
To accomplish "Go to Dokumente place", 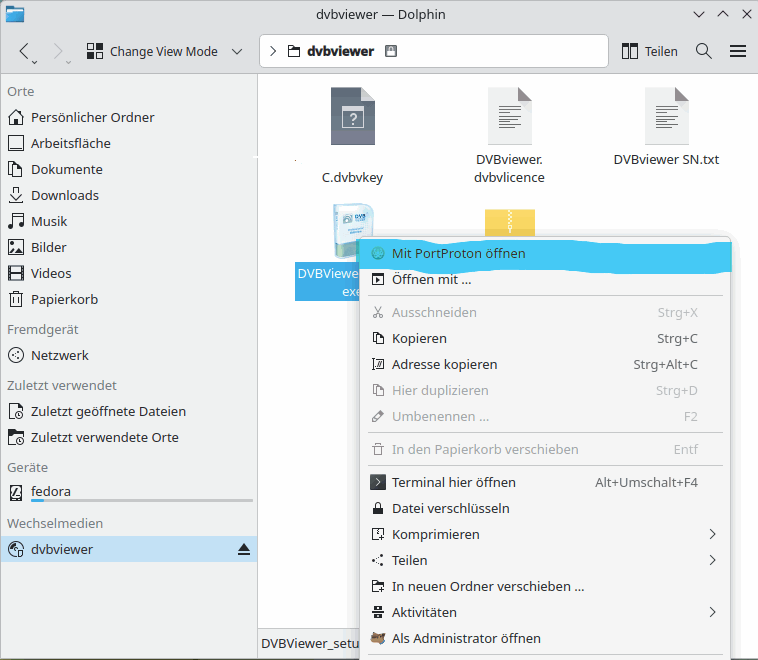I will (129, 169).
